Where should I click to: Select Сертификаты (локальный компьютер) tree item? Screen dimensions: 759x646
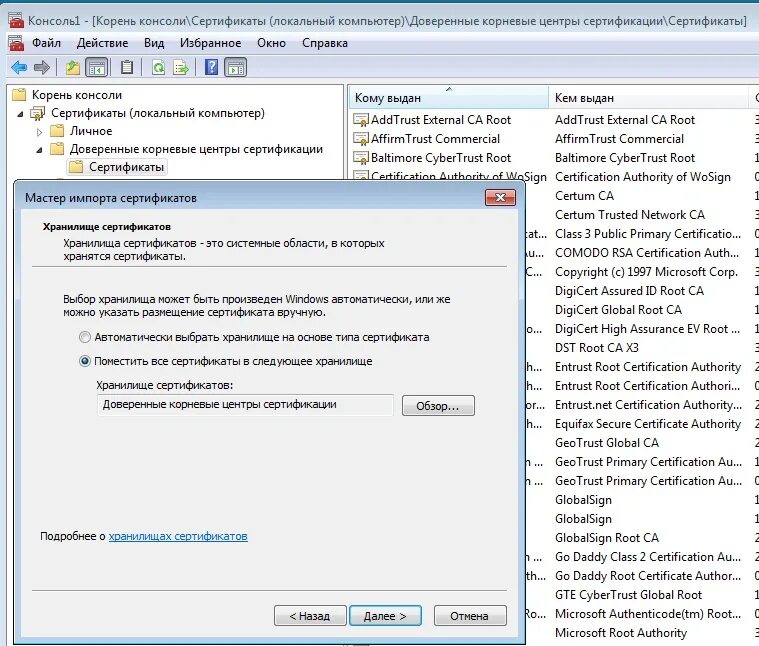158,113
